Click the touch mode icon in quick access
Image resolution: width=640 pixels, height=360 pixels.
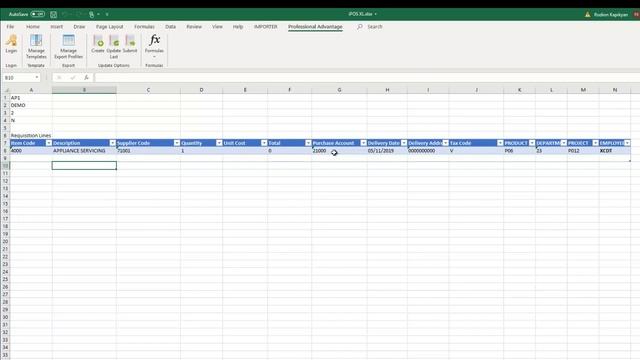click(91, 14)
